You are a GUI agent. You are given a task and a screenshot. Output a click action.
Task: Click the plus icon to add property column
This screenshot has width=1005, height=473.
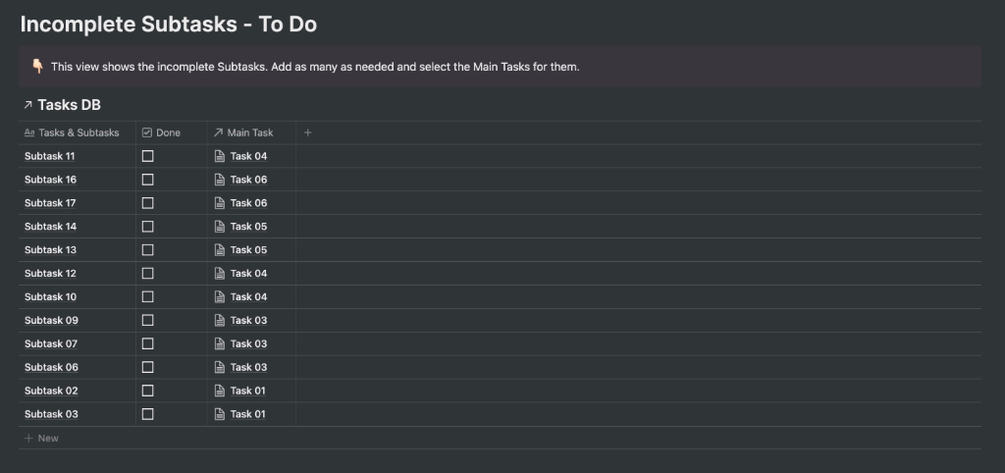(x=308, y=132)
